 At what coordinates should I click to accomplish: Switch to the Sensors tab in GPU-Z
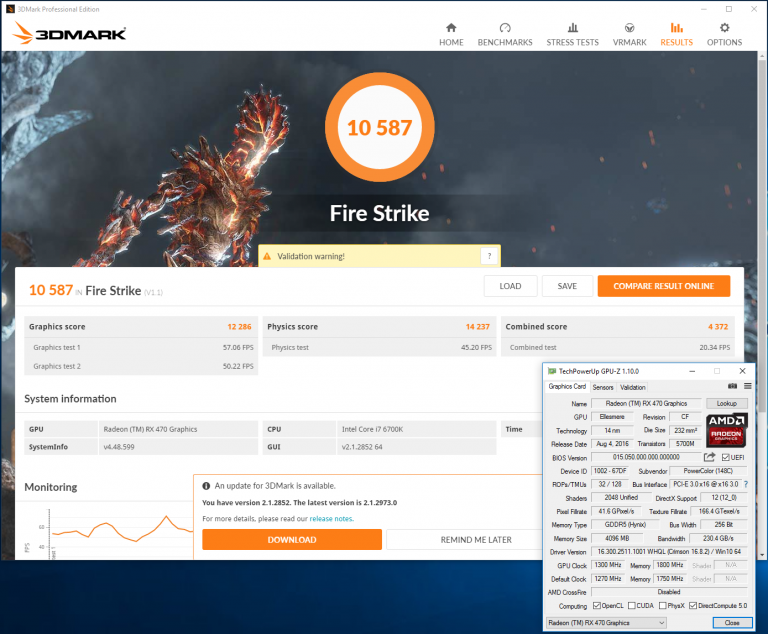(603, 387)
